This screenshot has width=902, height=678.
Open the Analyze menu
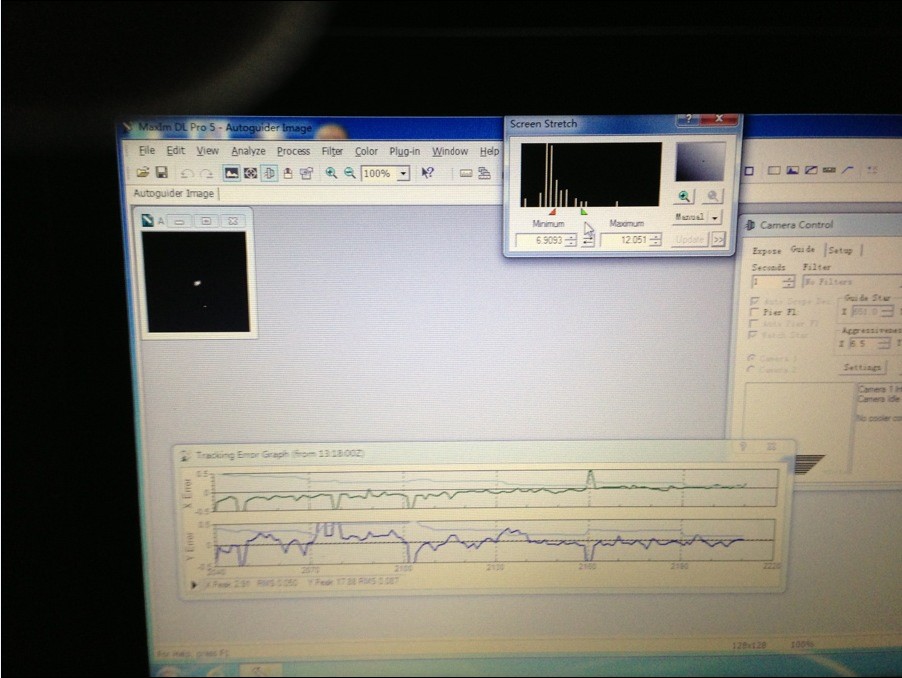pos(248,151)
